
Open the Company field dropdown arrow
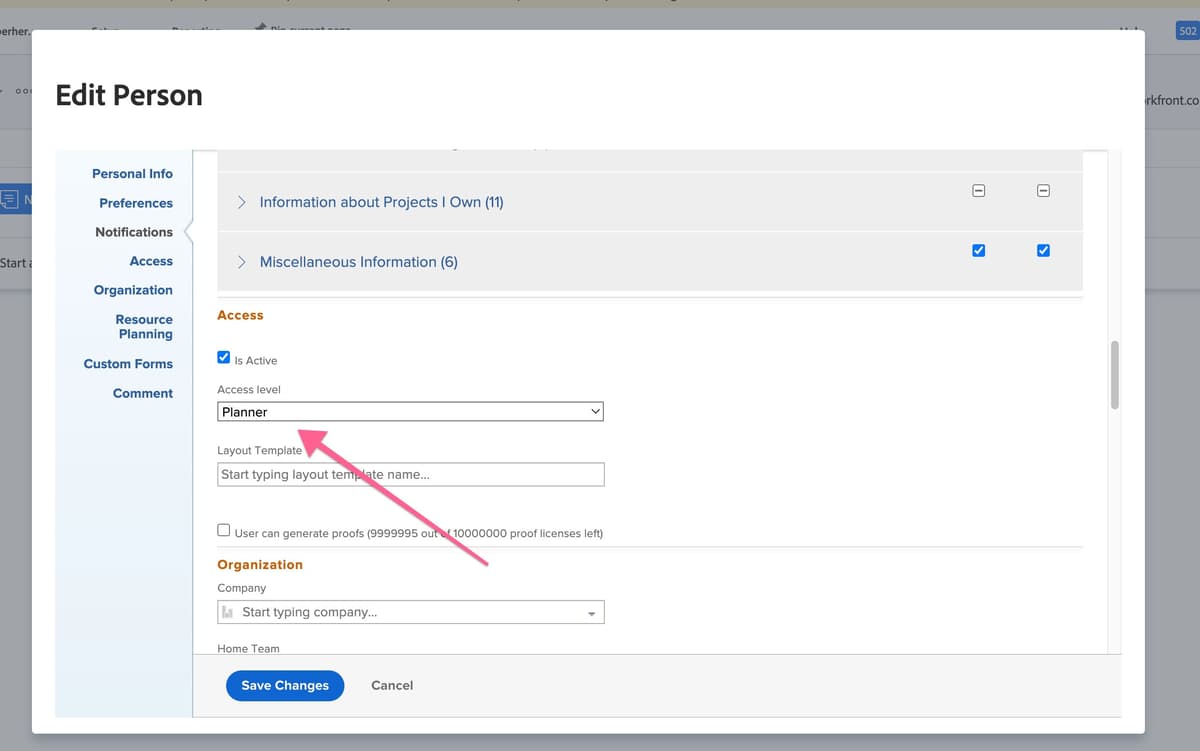coord(592,611)
